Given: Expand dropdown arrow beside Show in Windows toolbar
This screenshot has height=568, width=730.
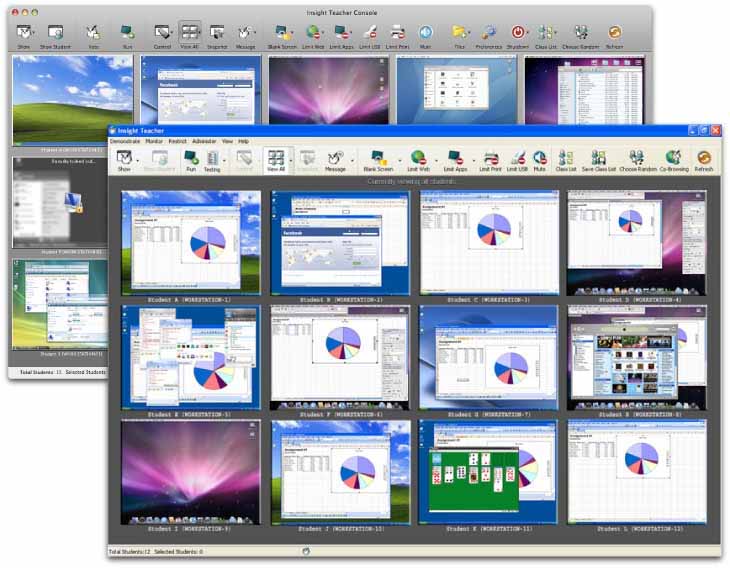Looking at the screenshot, I should tap(139, 159).
